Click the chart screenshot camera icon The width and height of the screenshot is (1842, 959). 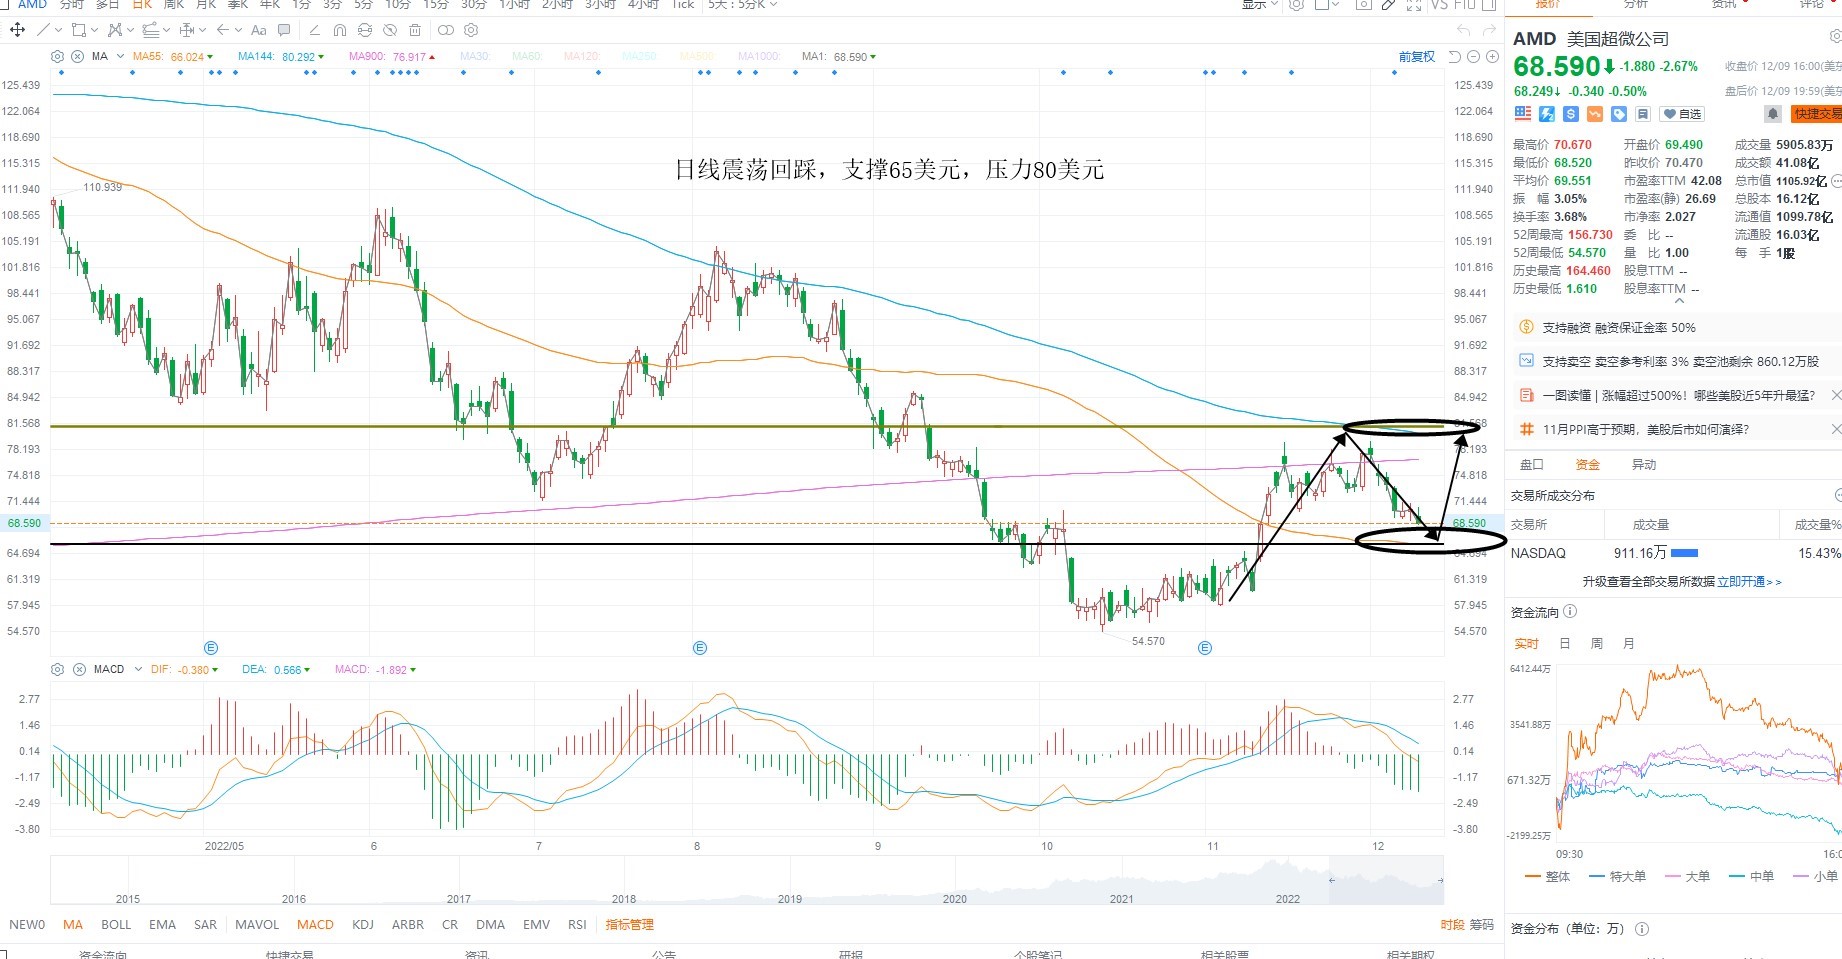coord(1363,4)
